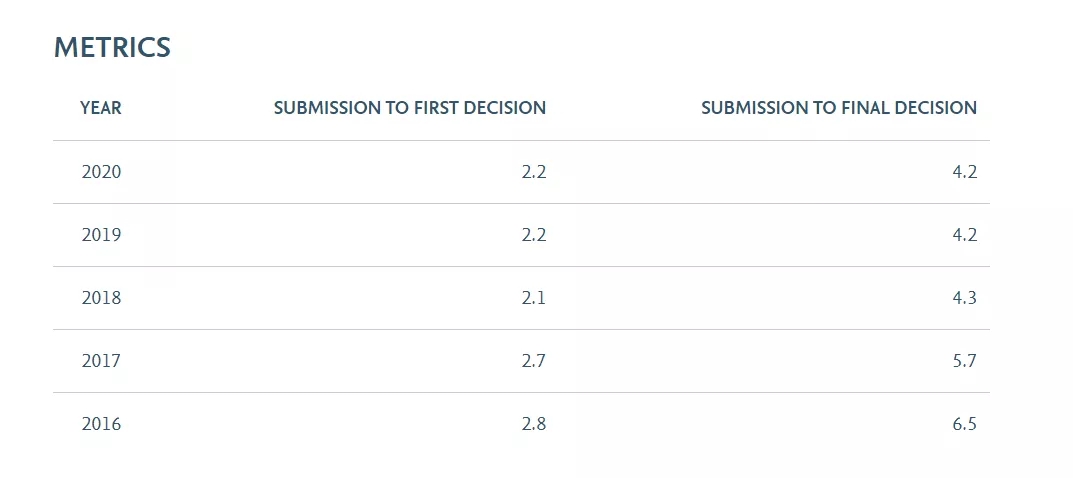Click 2020 first decision value 2.2
Image resolution: width=1073 pixels, height=478 pixels.
pos(534,172)
